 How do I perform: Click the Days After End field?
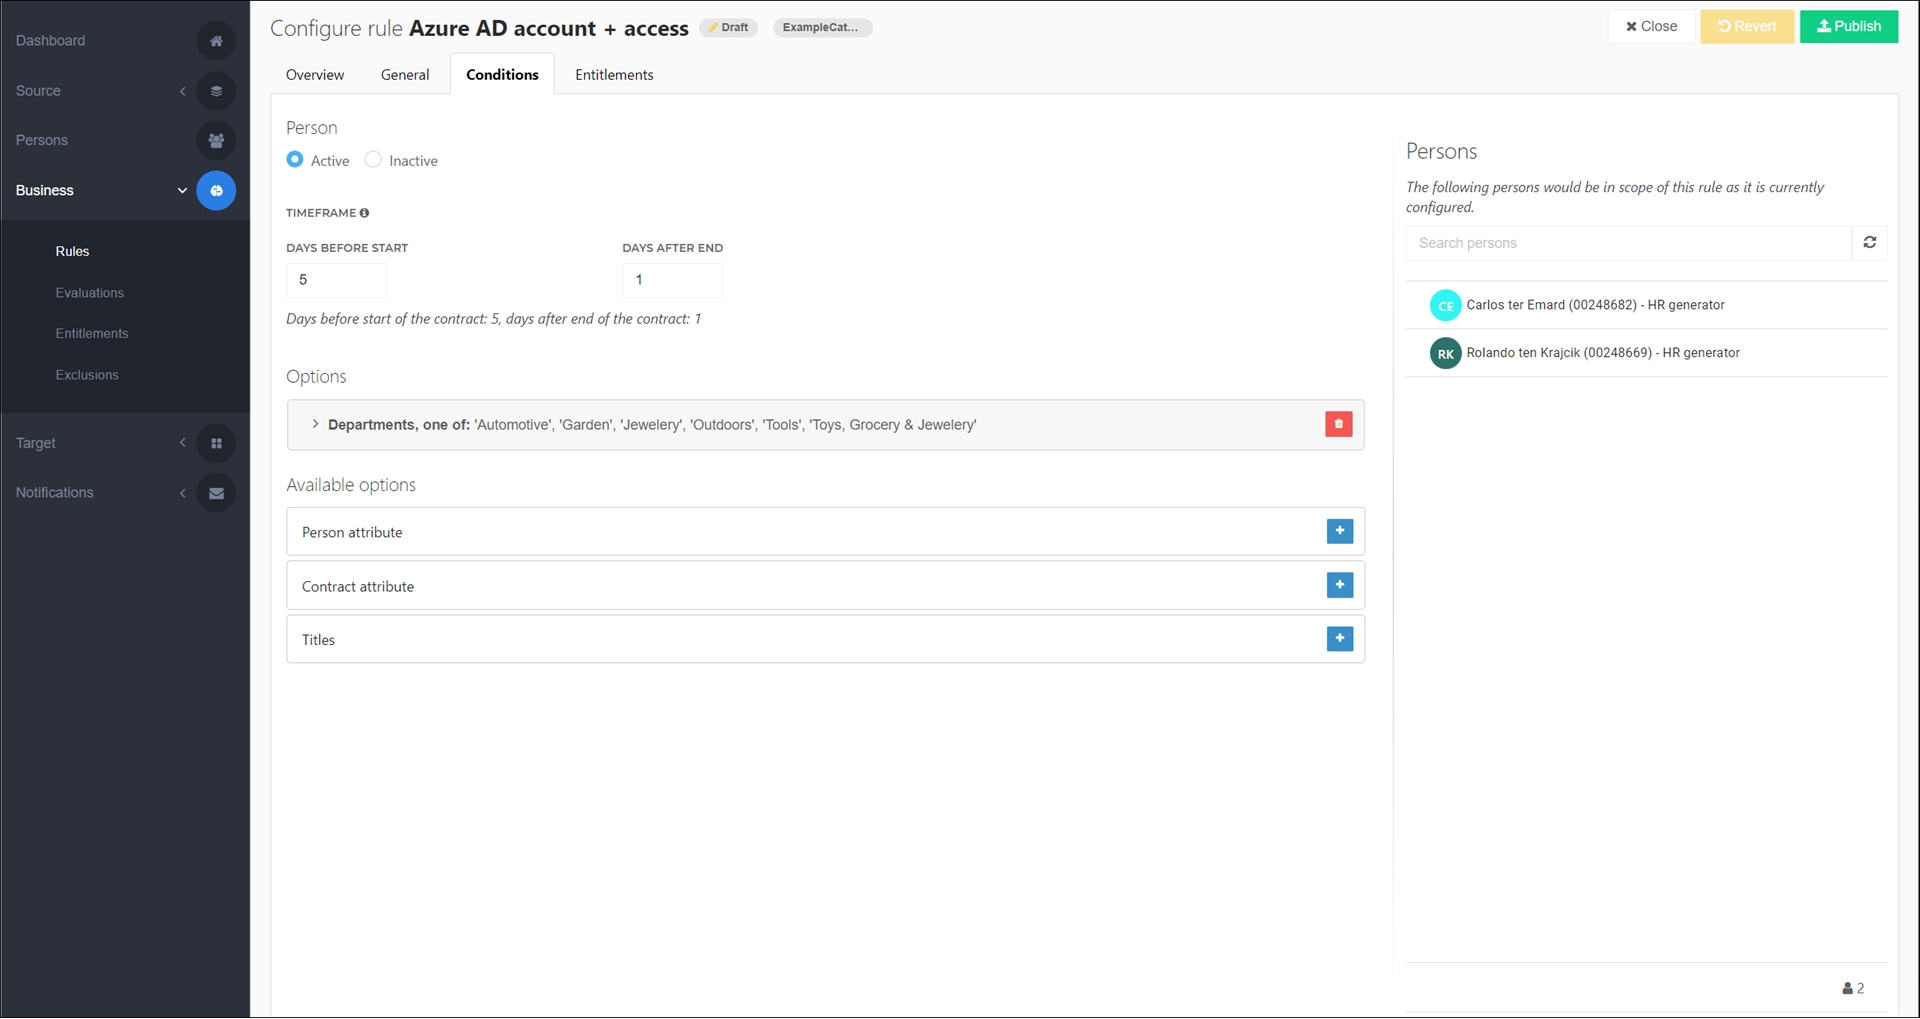click(x=672, y=281)
